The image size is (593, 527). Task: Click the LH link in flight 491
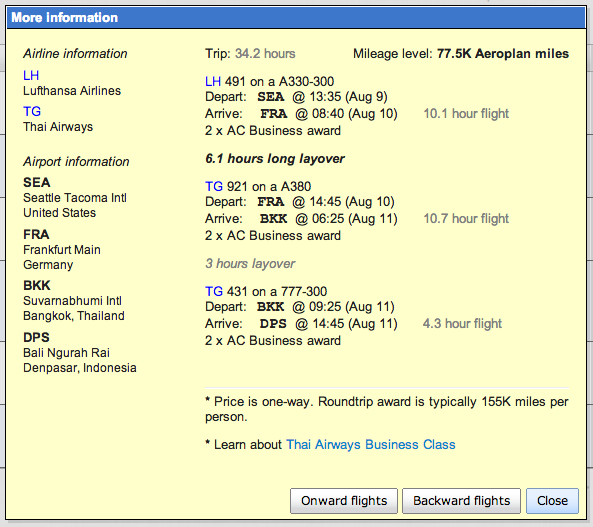pyautogui.click(x=213, y=81)
